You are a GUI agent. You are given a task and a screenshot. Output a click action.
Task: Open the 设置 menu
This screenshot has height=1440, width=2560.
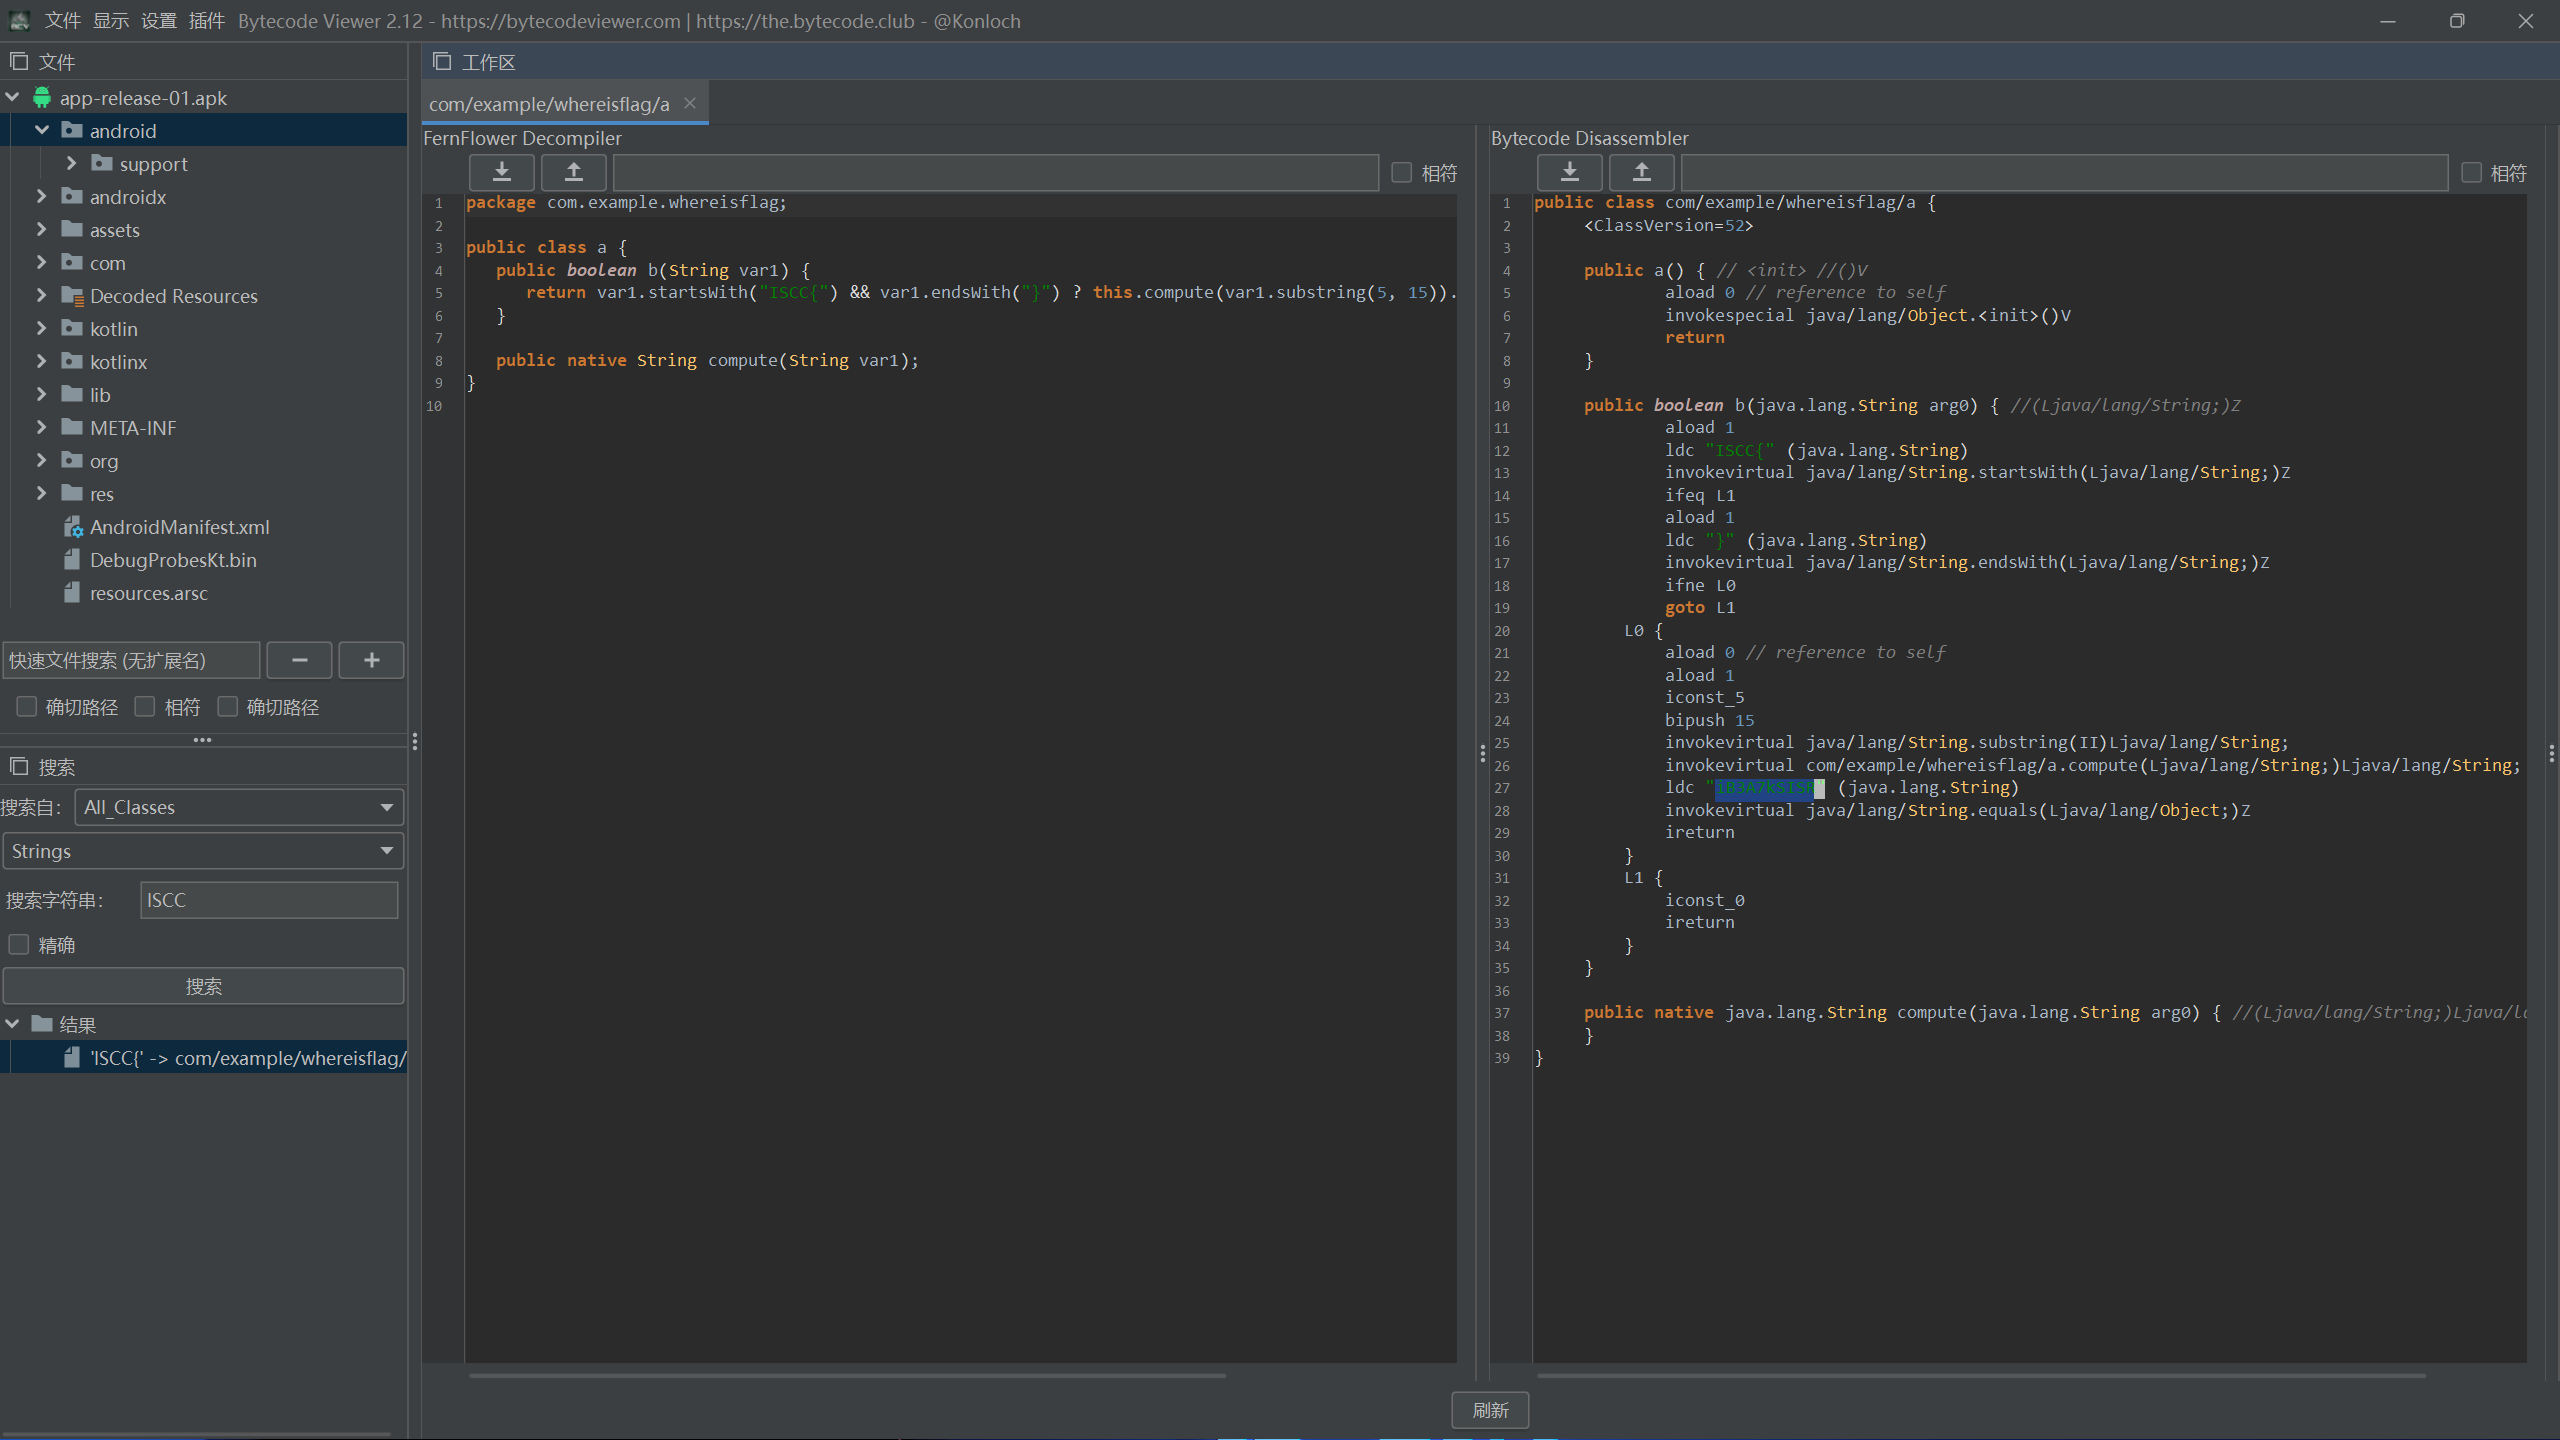[159, 21]
